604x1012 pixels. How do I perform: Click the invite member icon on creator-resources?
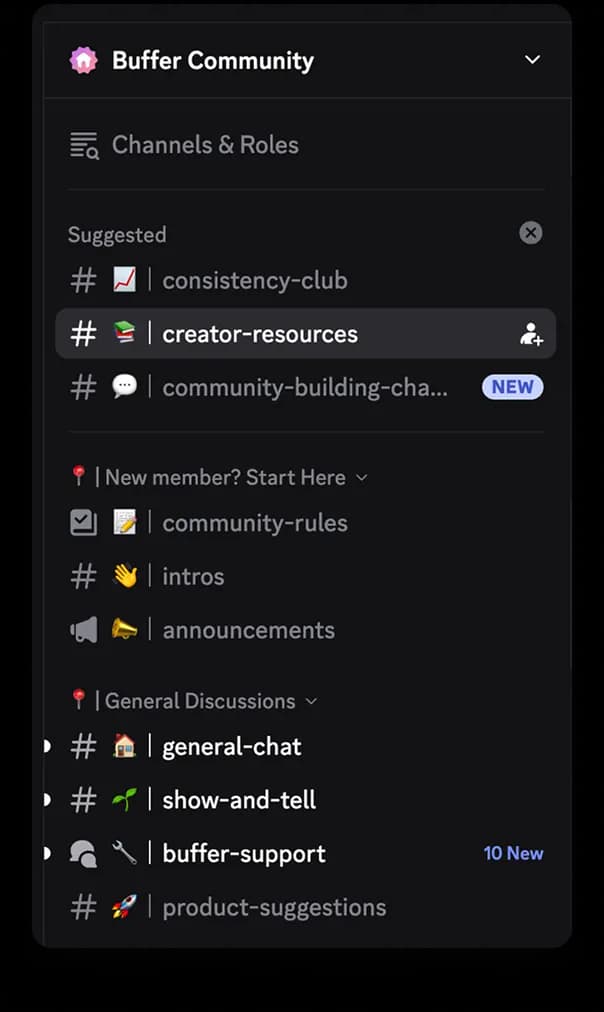[530, 333]
